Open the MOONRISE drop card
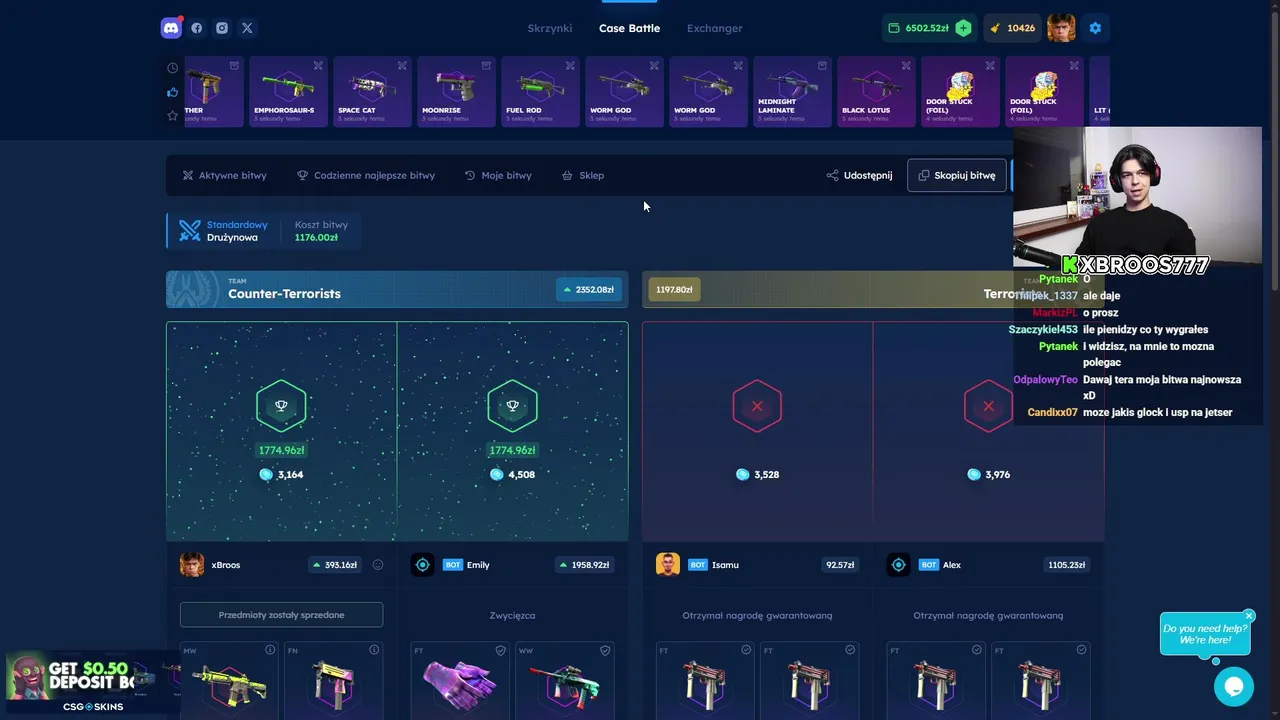 [456, 92]
